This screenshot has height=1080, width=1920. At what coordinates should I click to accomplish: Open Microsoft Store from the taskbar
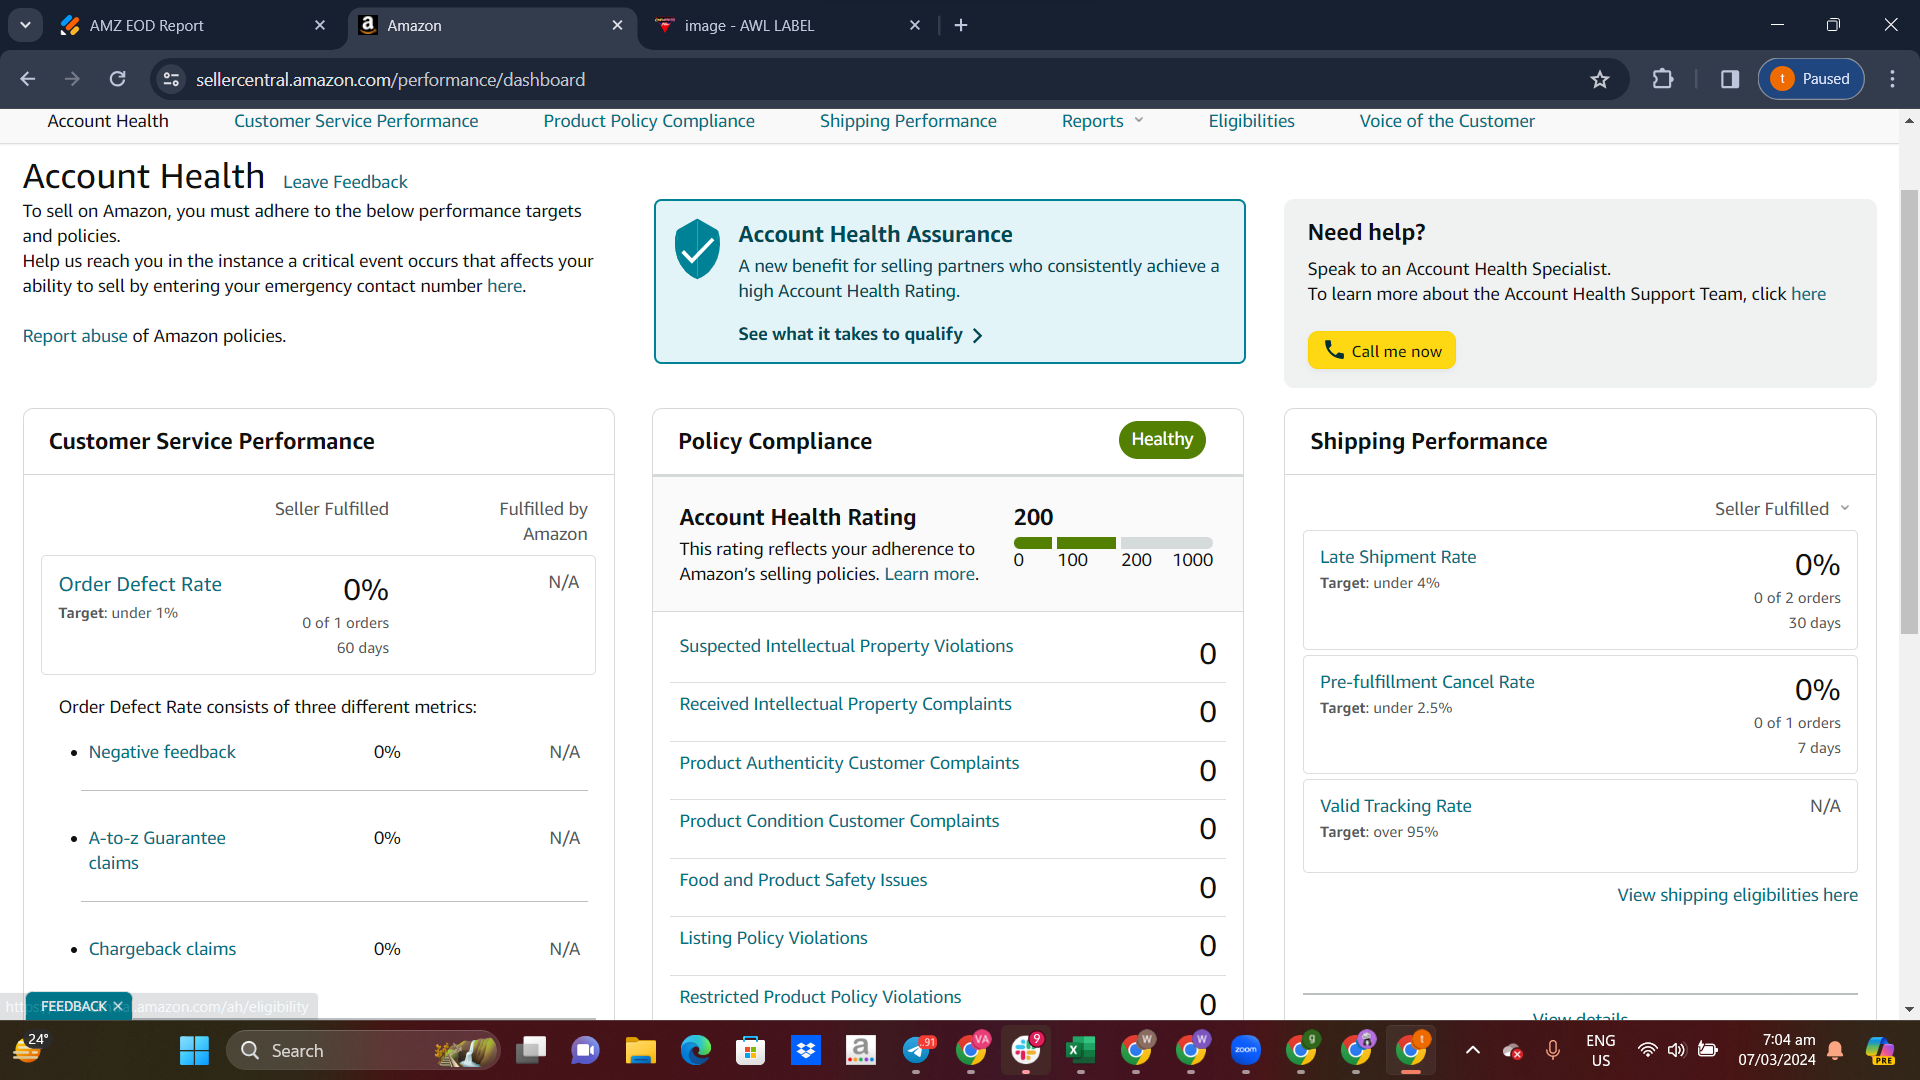coord(750,1050)
